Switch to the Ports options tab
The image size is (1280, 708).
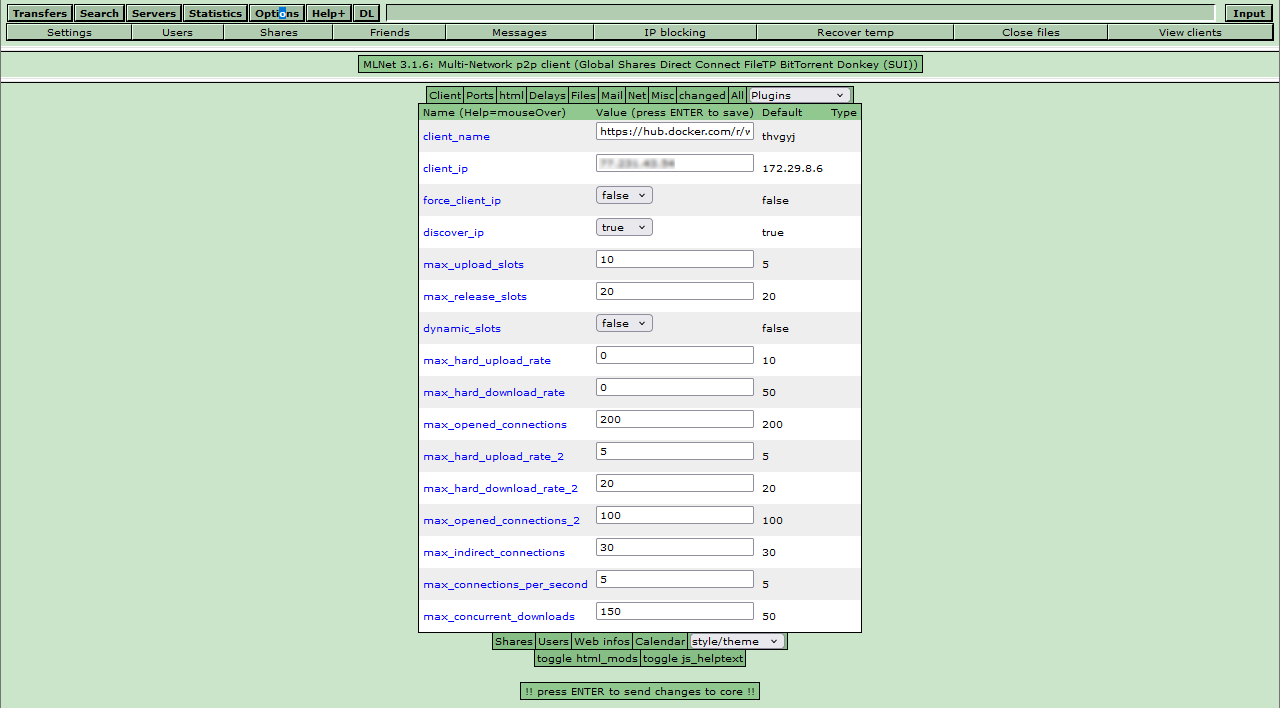coord(479,96)
